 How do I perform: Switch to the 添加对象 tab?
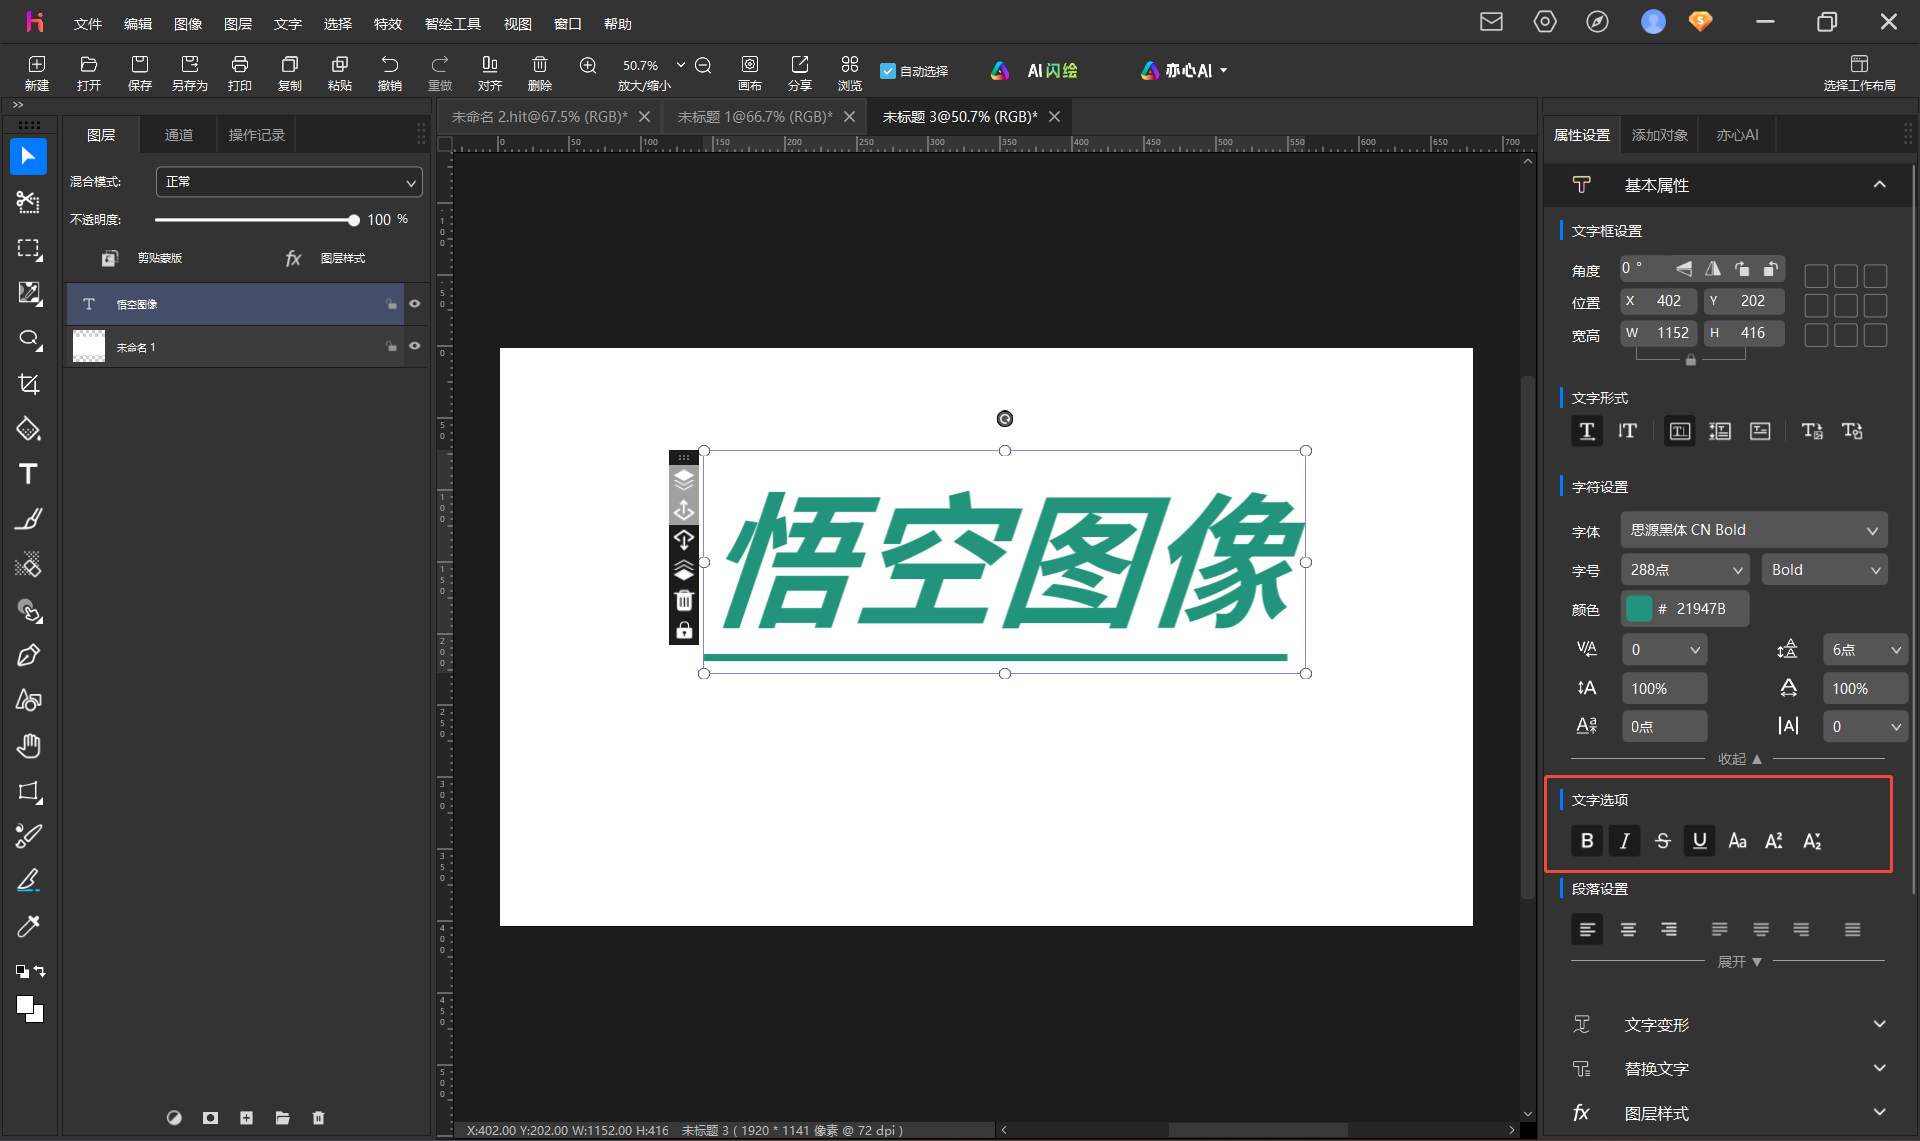click(x=1659, y=135)
